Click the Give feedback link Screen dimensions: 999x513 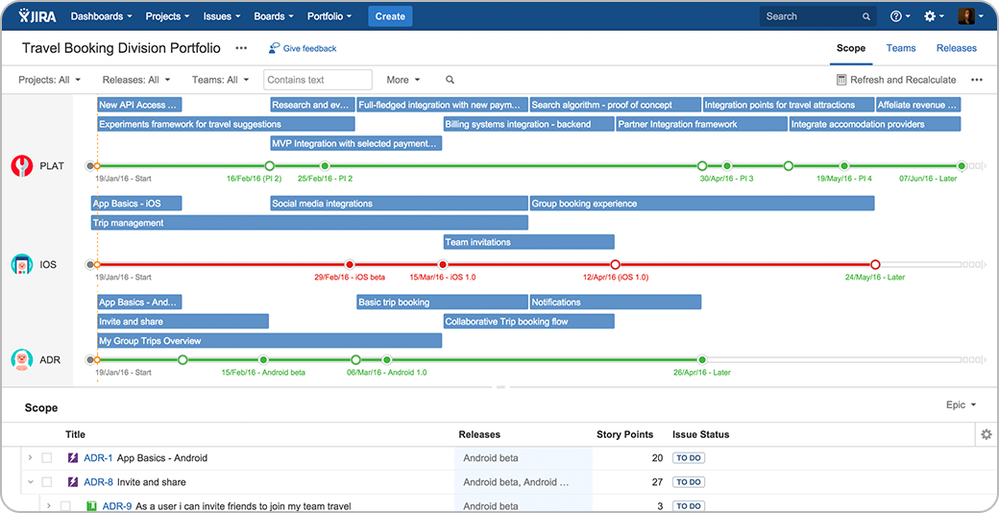tap(303, 48)
